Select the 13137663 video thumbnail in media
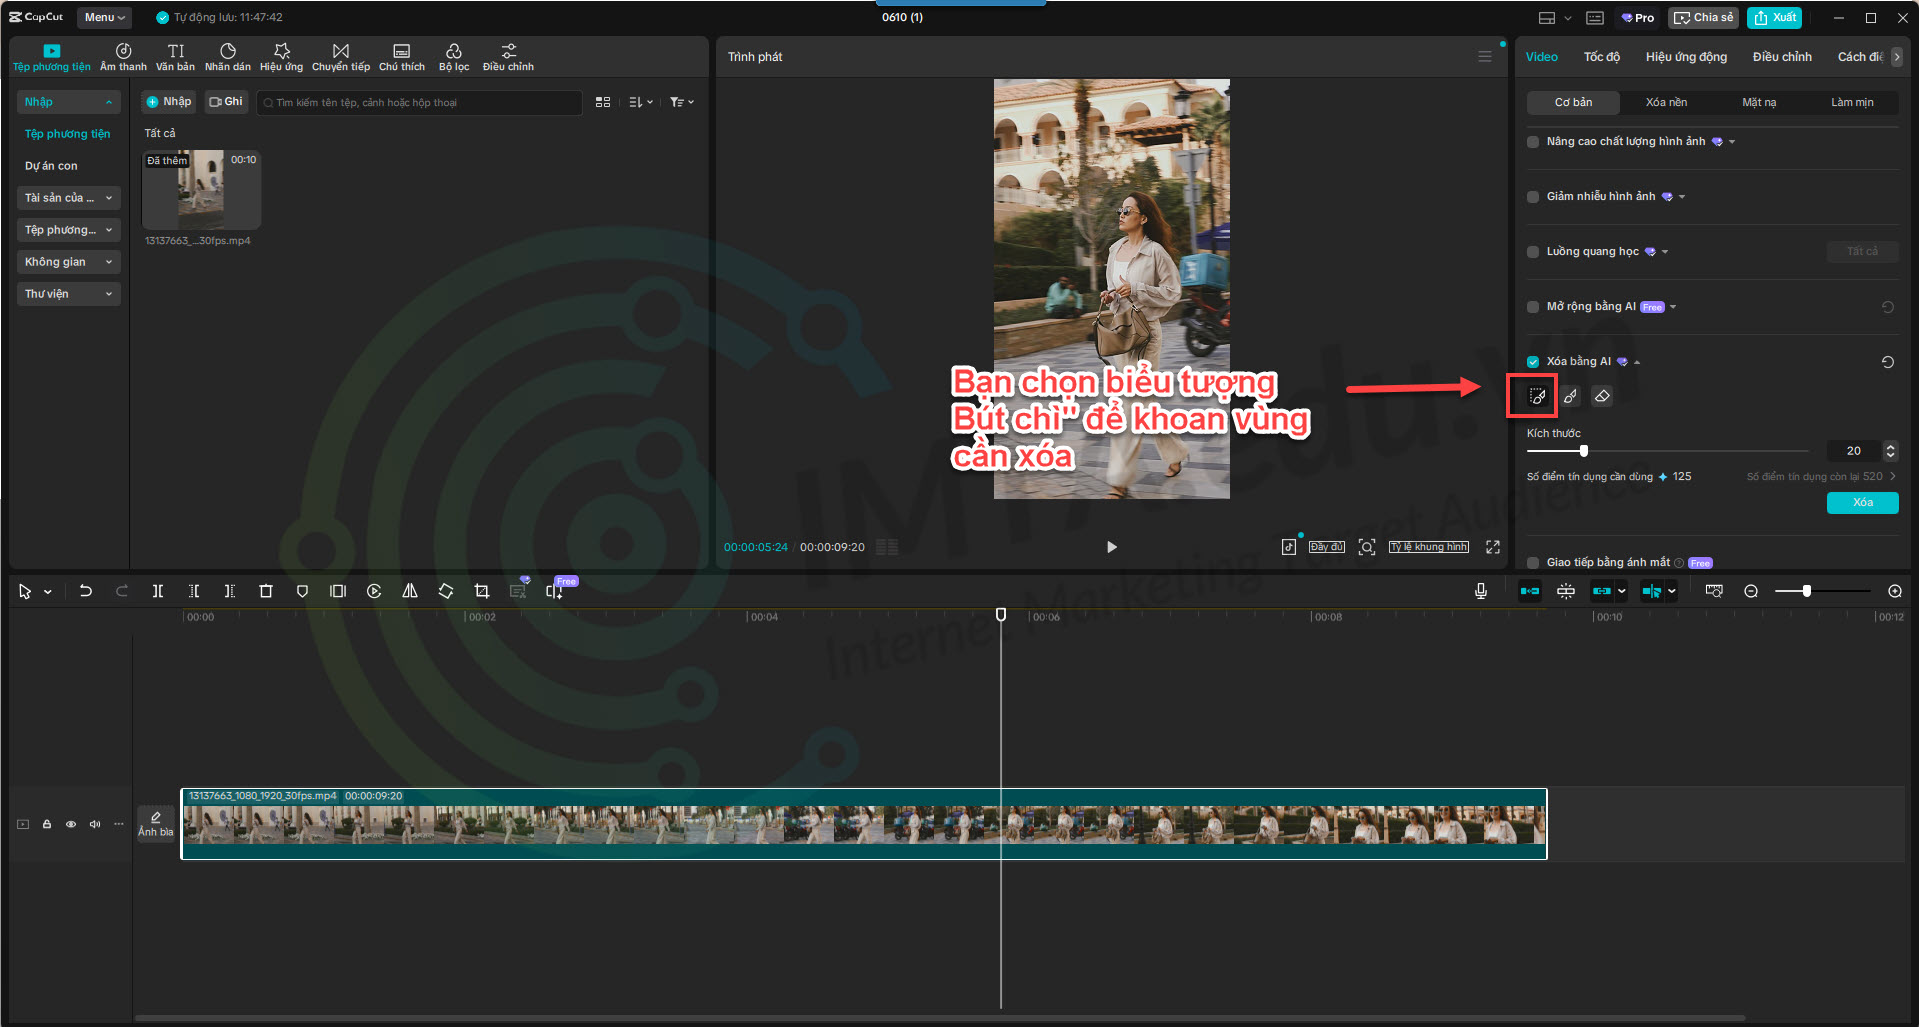 [x=201, y=190]
